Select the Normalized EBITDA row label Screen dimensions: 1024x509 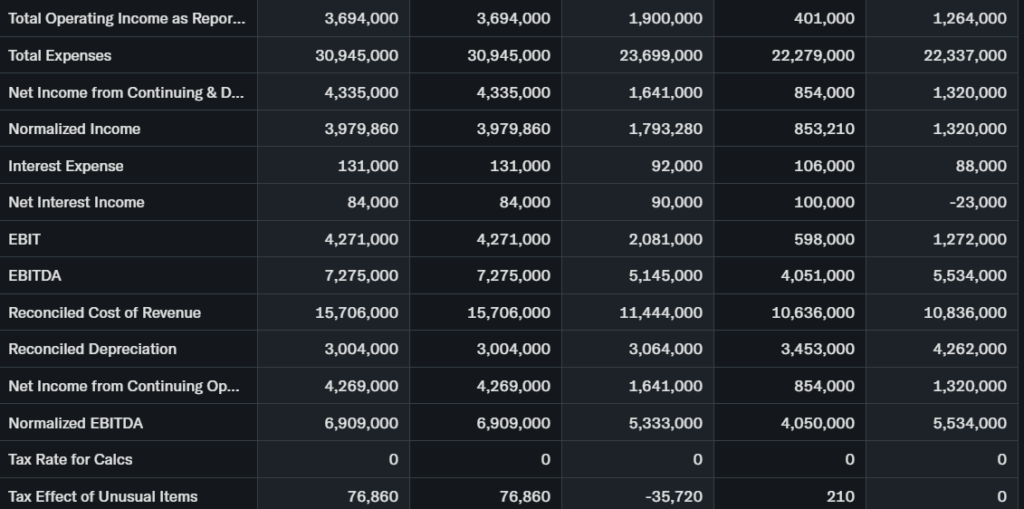[75, 423]
